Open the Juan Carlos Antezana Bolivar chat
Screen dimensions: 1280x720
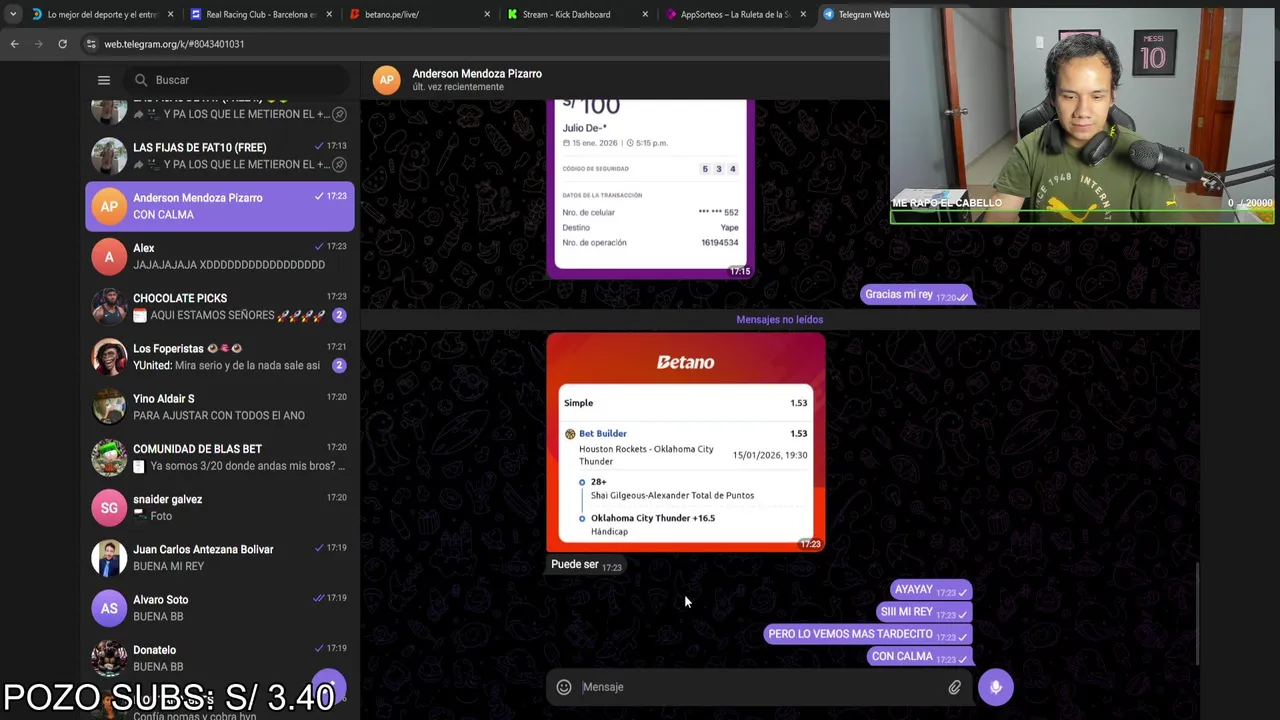coord(220,558)
